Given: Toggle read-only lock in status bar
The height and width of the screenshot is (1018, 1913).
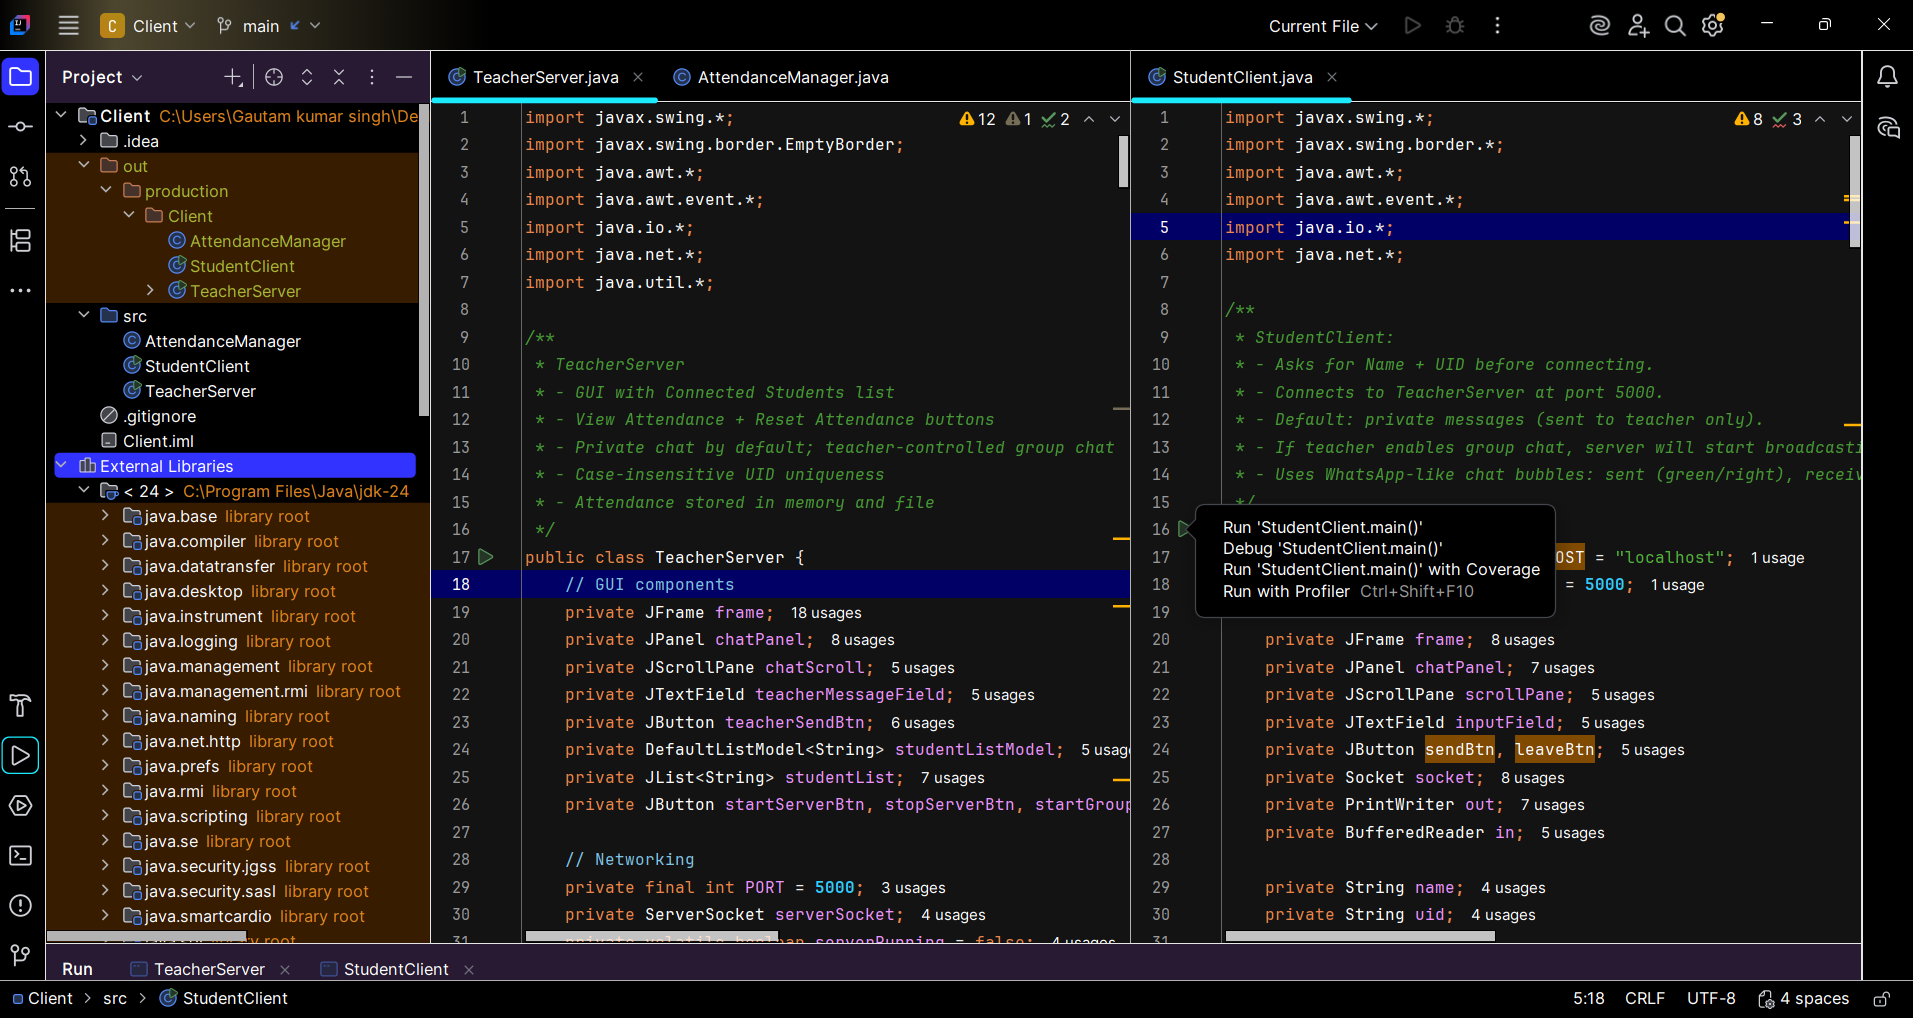Looking at the screenshot, I should tap(1881, 999).
